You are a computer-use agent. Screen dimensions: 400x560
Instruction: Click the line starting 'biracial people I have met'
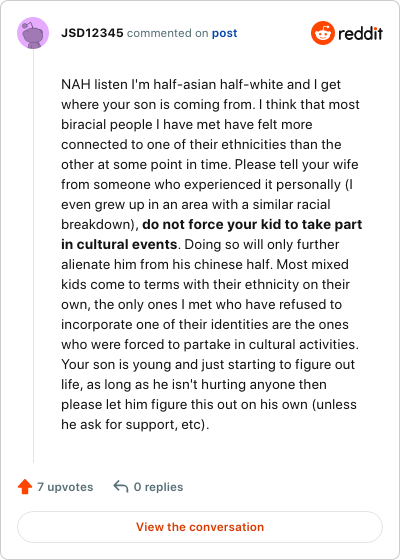[x=187, y=125]
